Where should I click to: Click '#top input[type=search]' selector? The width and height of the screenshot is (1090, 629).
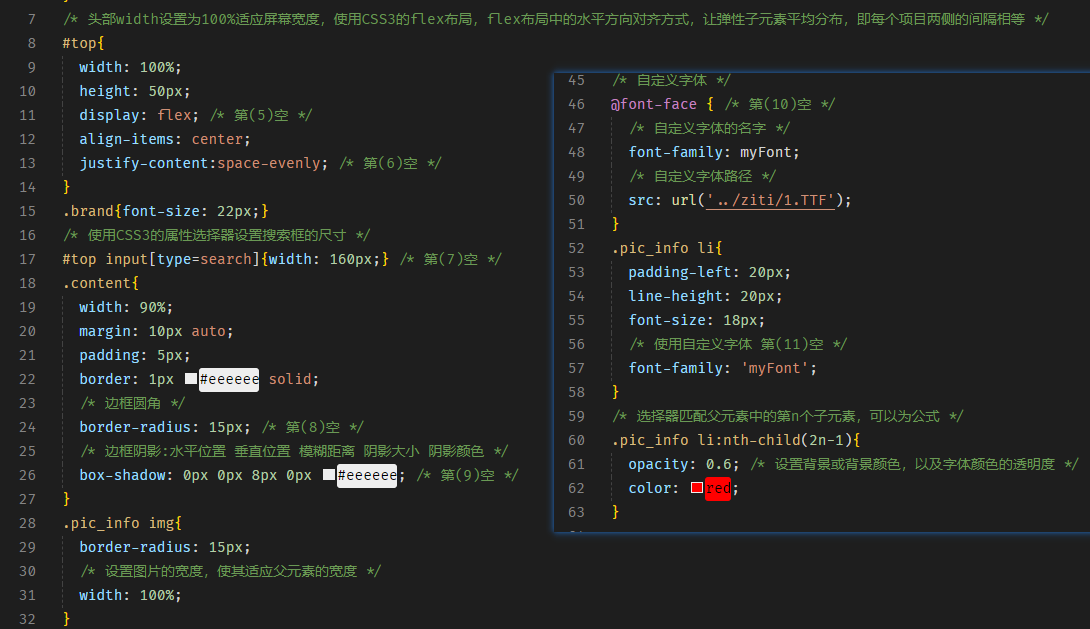pos(161,259)
